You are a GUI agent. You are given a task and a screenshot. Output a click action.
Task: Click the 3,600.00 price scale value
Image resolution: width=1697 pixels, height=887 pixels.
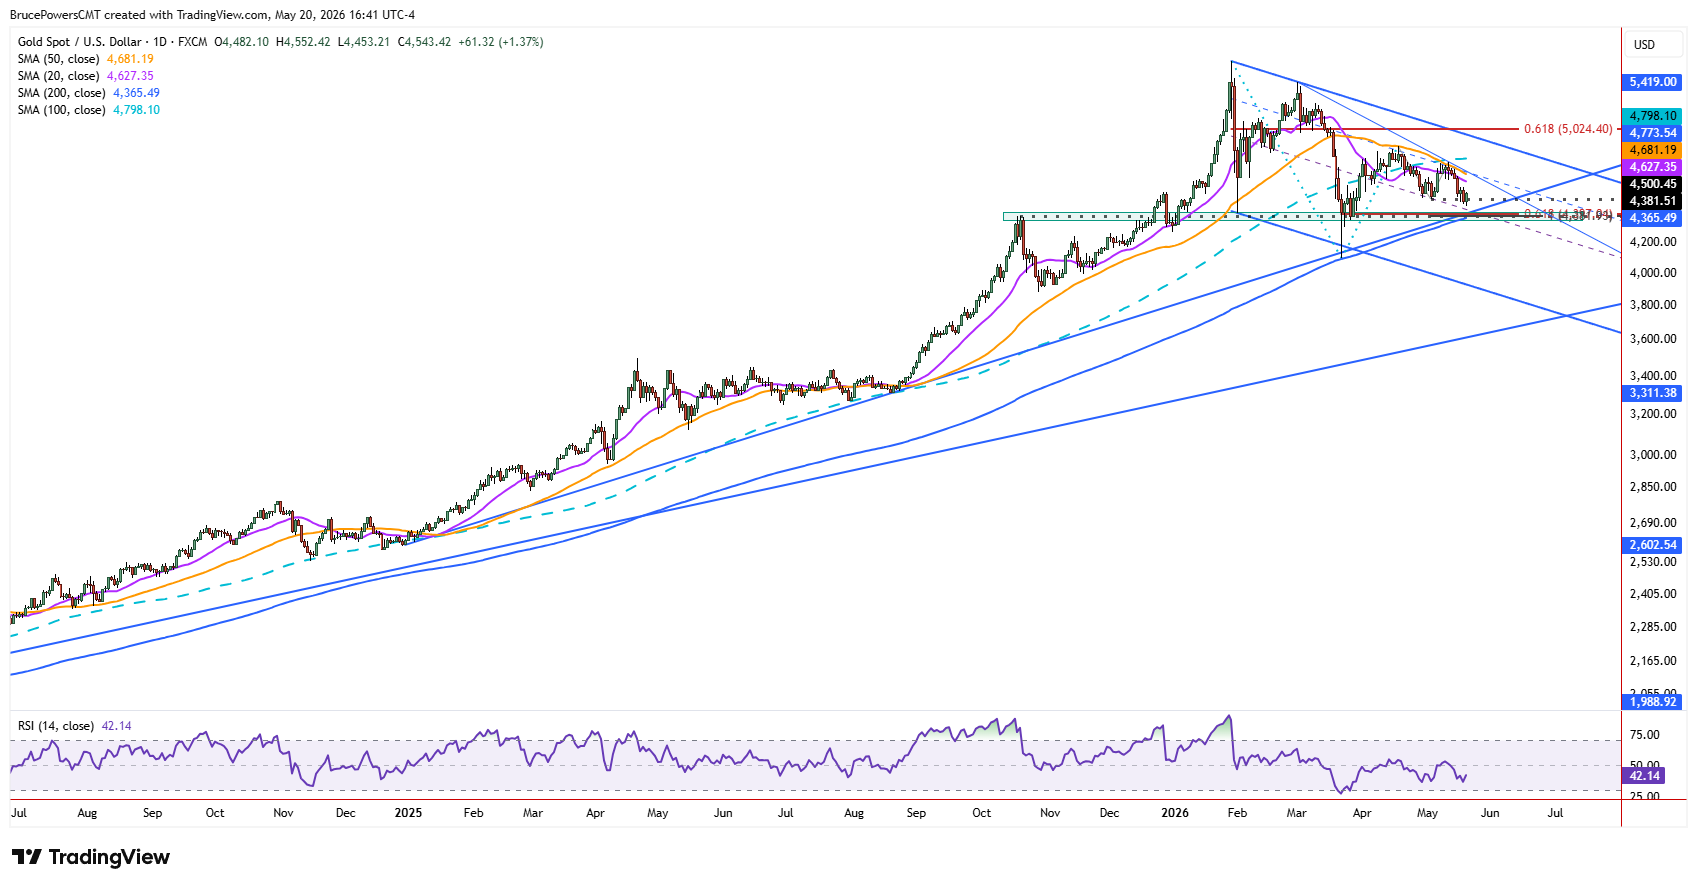(1653, 339)
